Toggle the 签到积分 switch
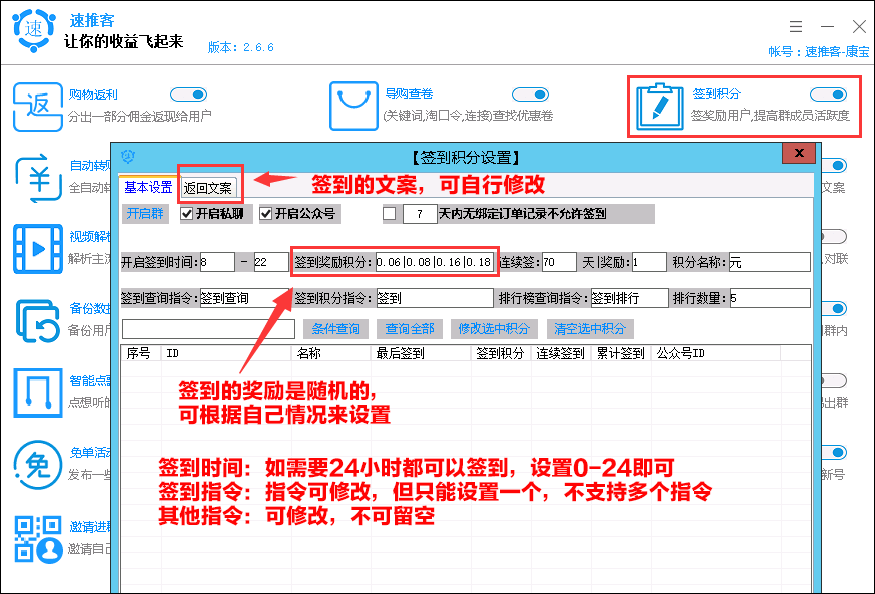This screenshot has height=594, width=875. (x=828, y=94)
